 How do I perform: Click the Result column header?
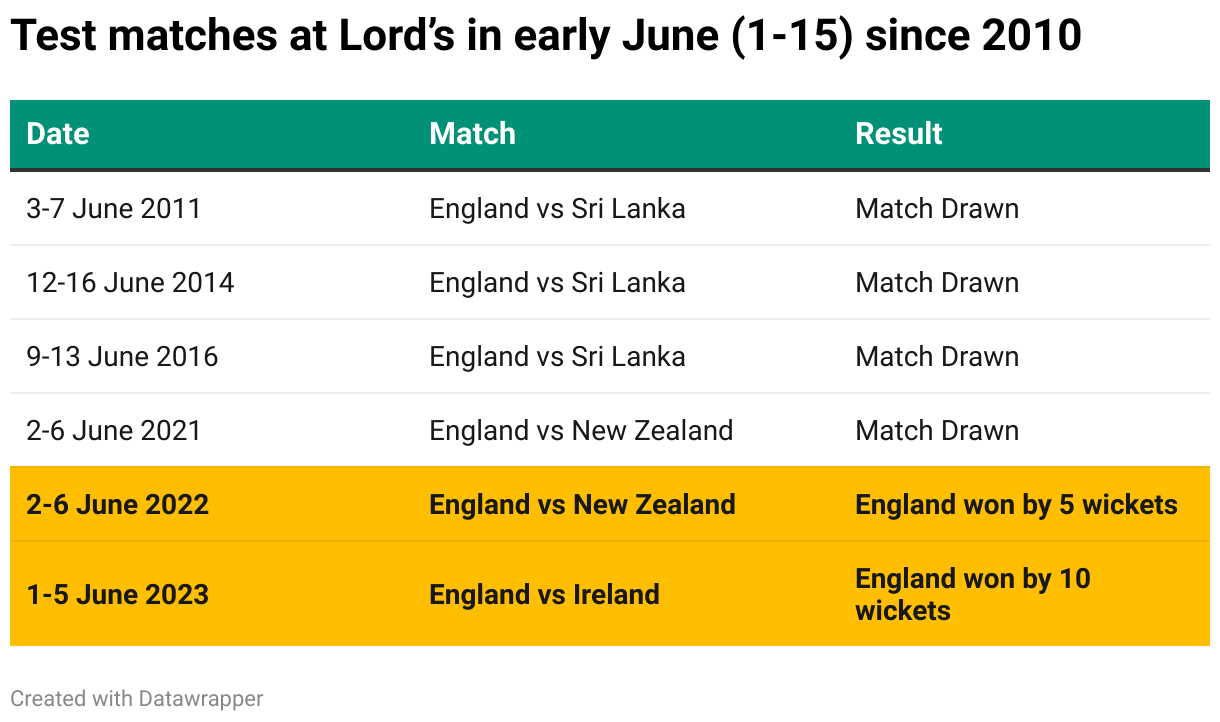point(898,134)
